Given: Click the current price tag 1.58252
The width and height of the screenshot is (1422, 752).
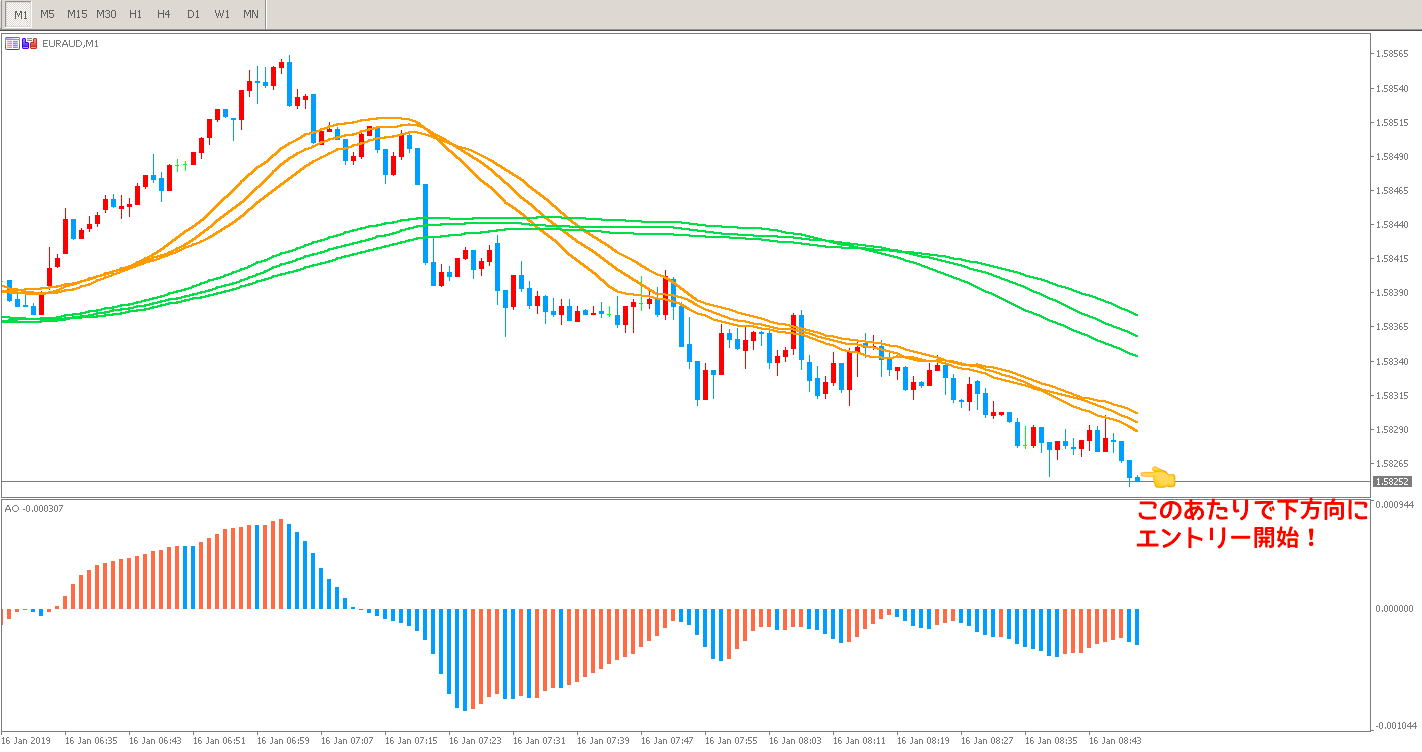Looking at the screenshot, I should click(x=1392, y=481).
